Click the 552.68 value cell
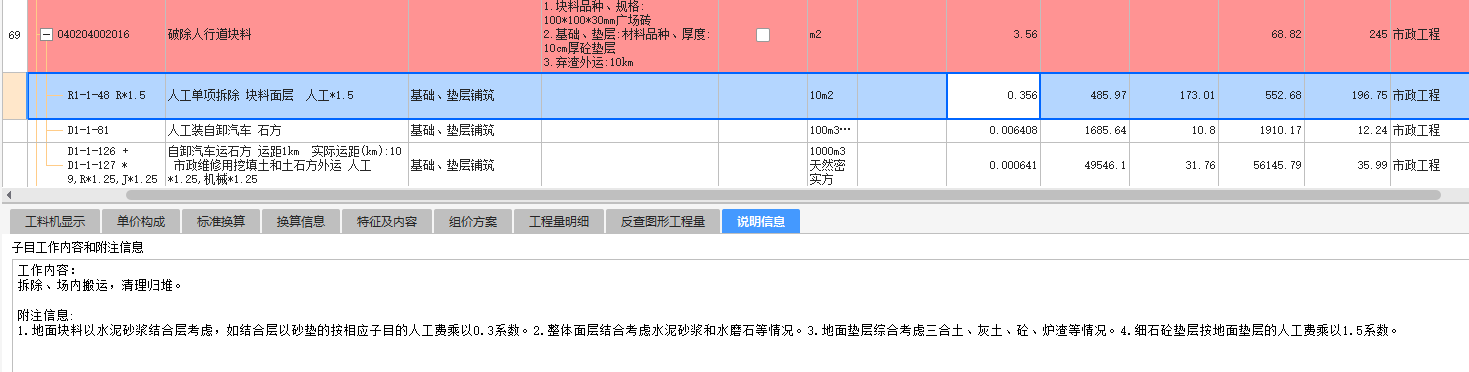 coord(1262,96)
